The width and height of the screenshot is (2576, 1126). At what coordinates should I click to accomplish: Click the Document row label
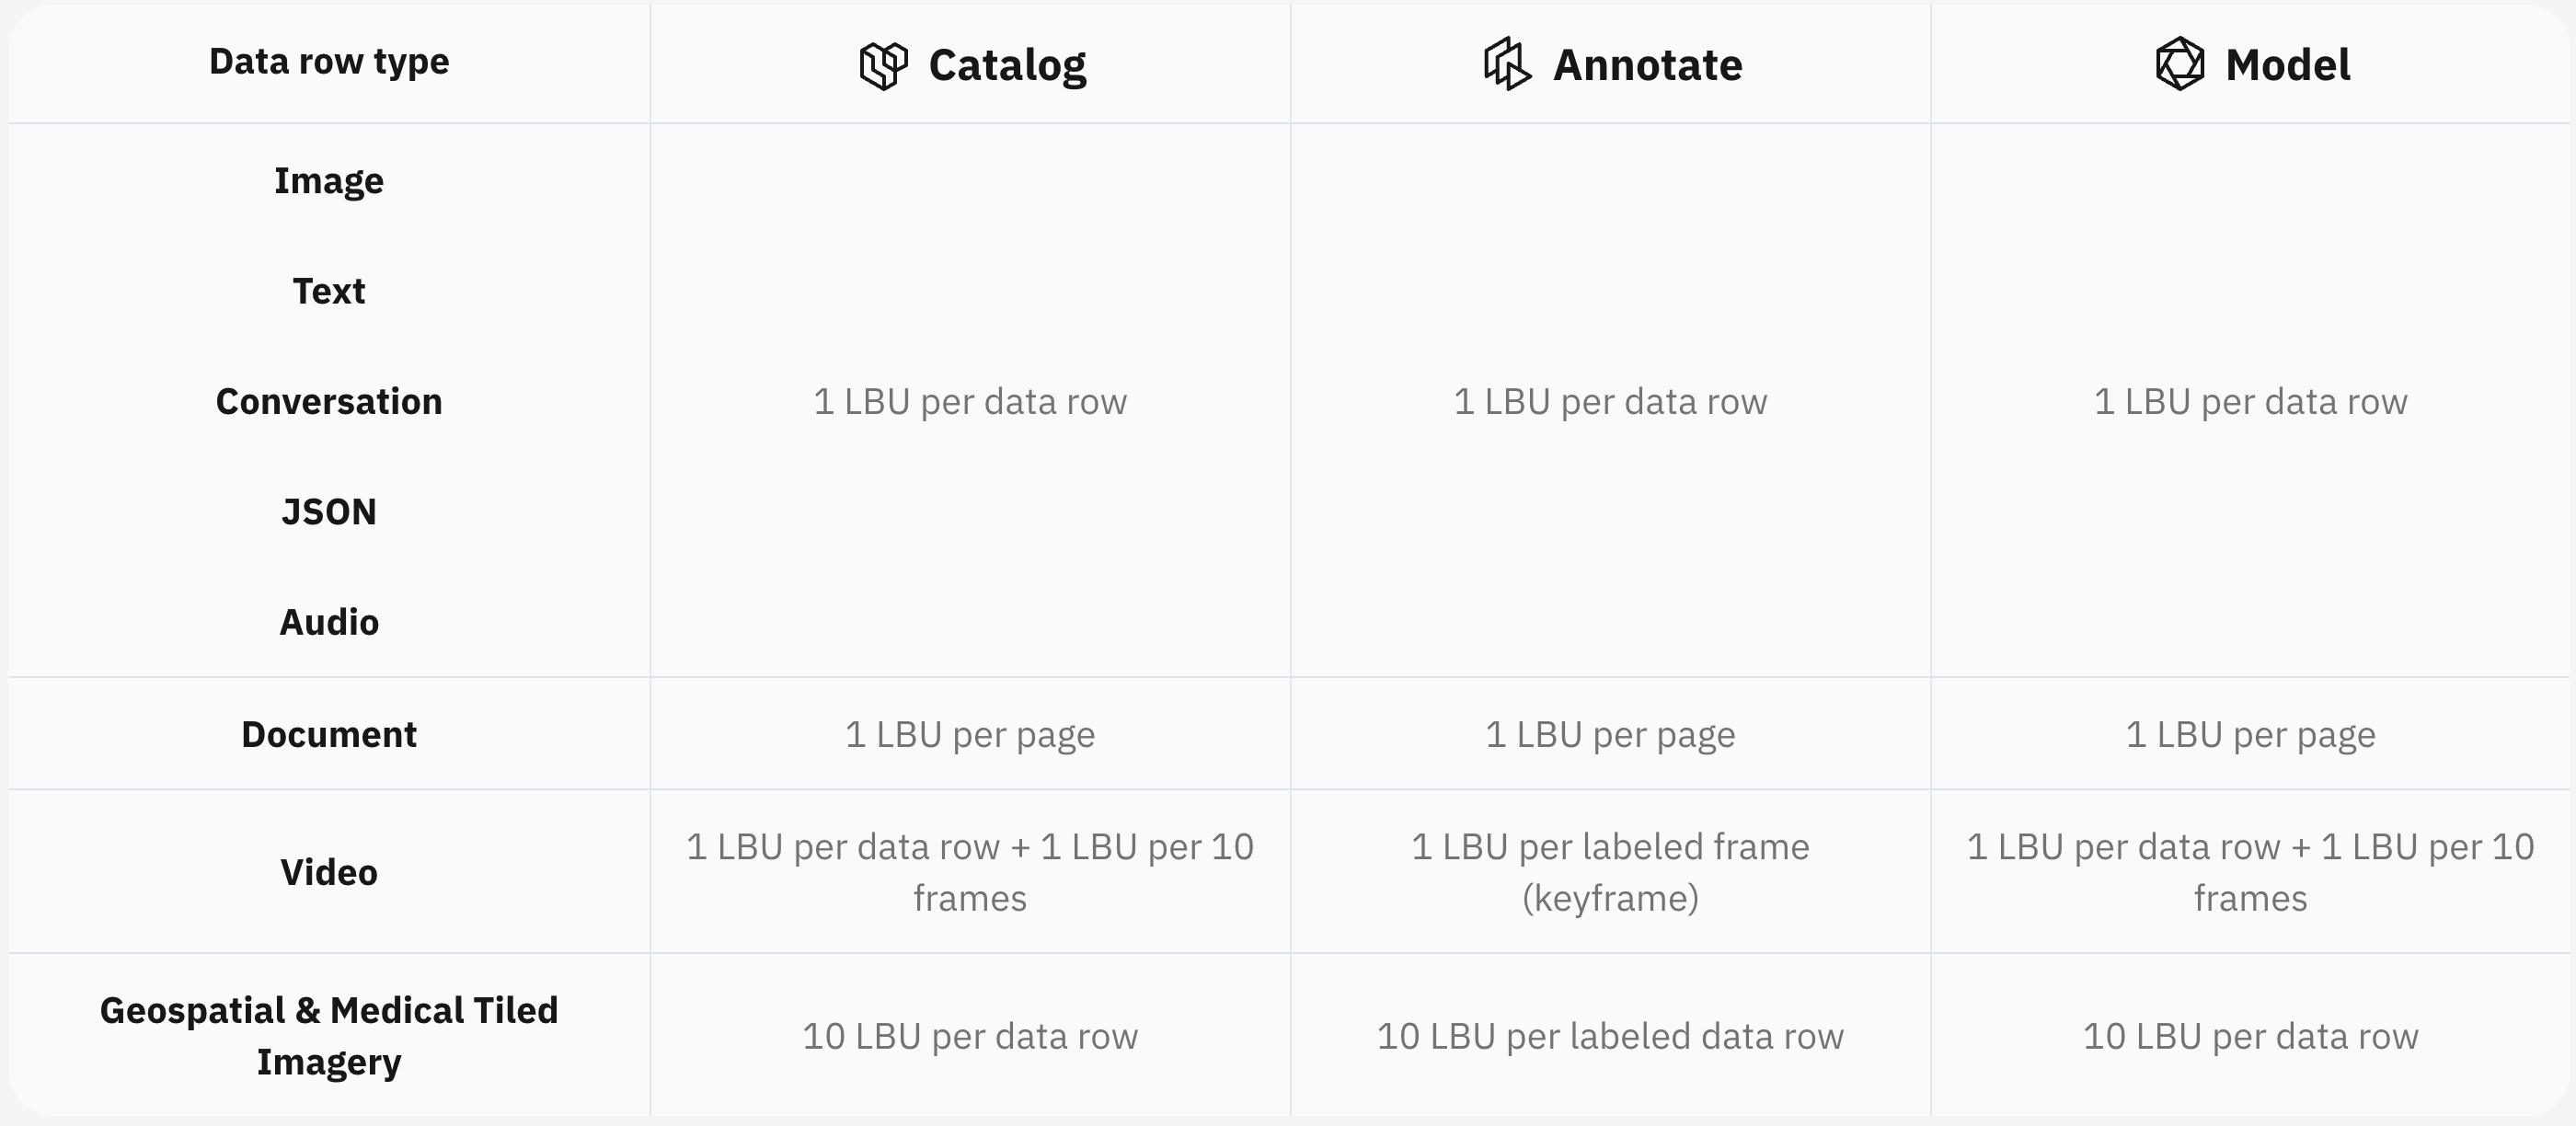[329, 734]
